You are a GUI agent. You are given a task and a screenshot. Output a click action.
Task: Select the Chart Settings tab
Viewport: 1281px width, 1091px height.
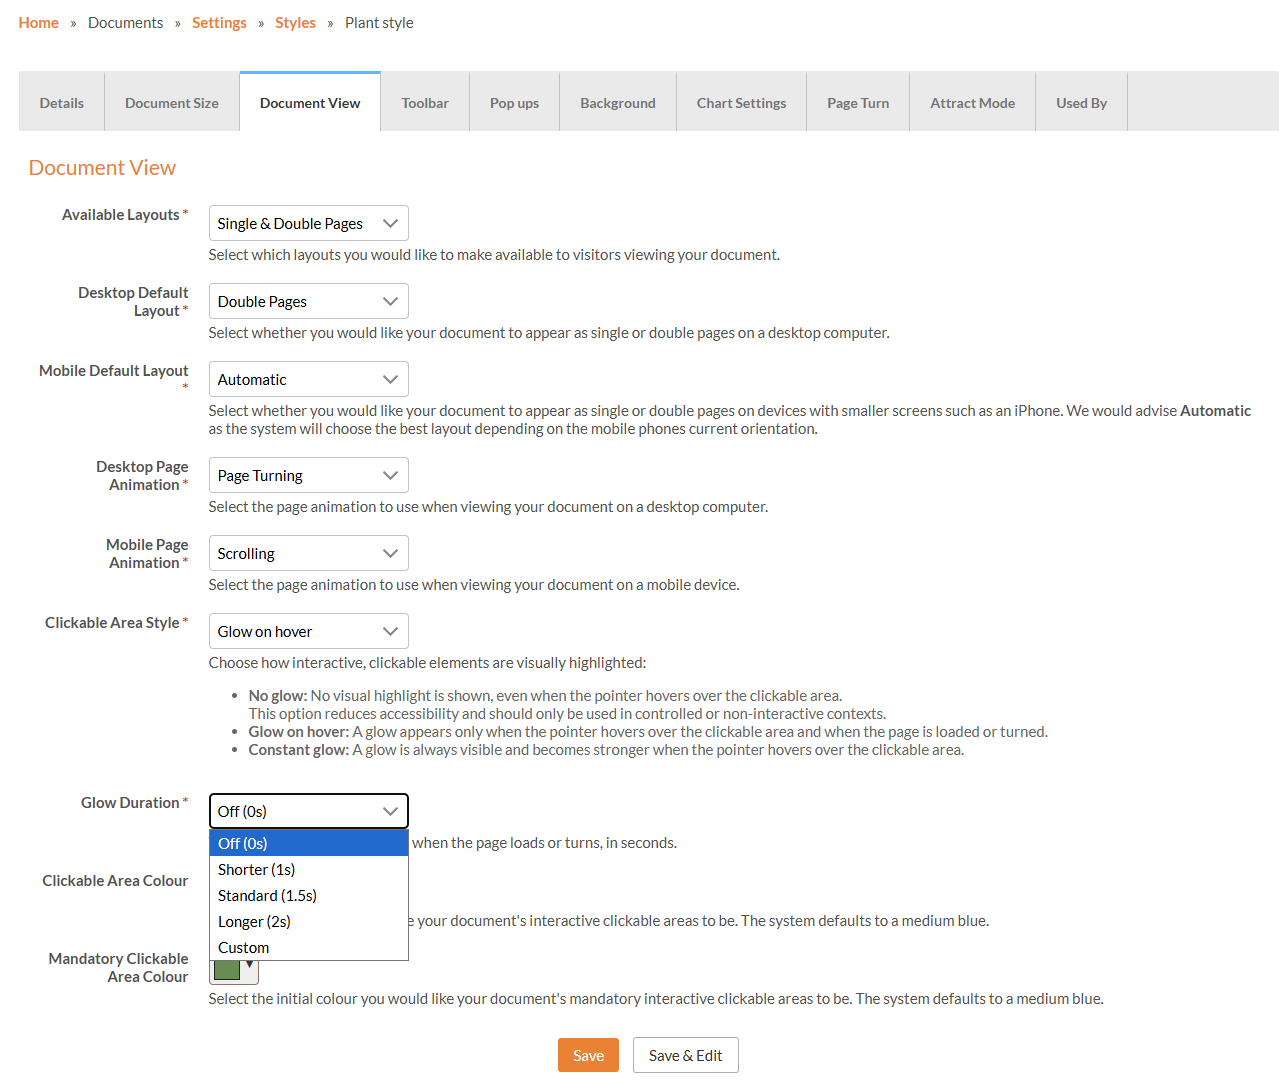[741, 103]
